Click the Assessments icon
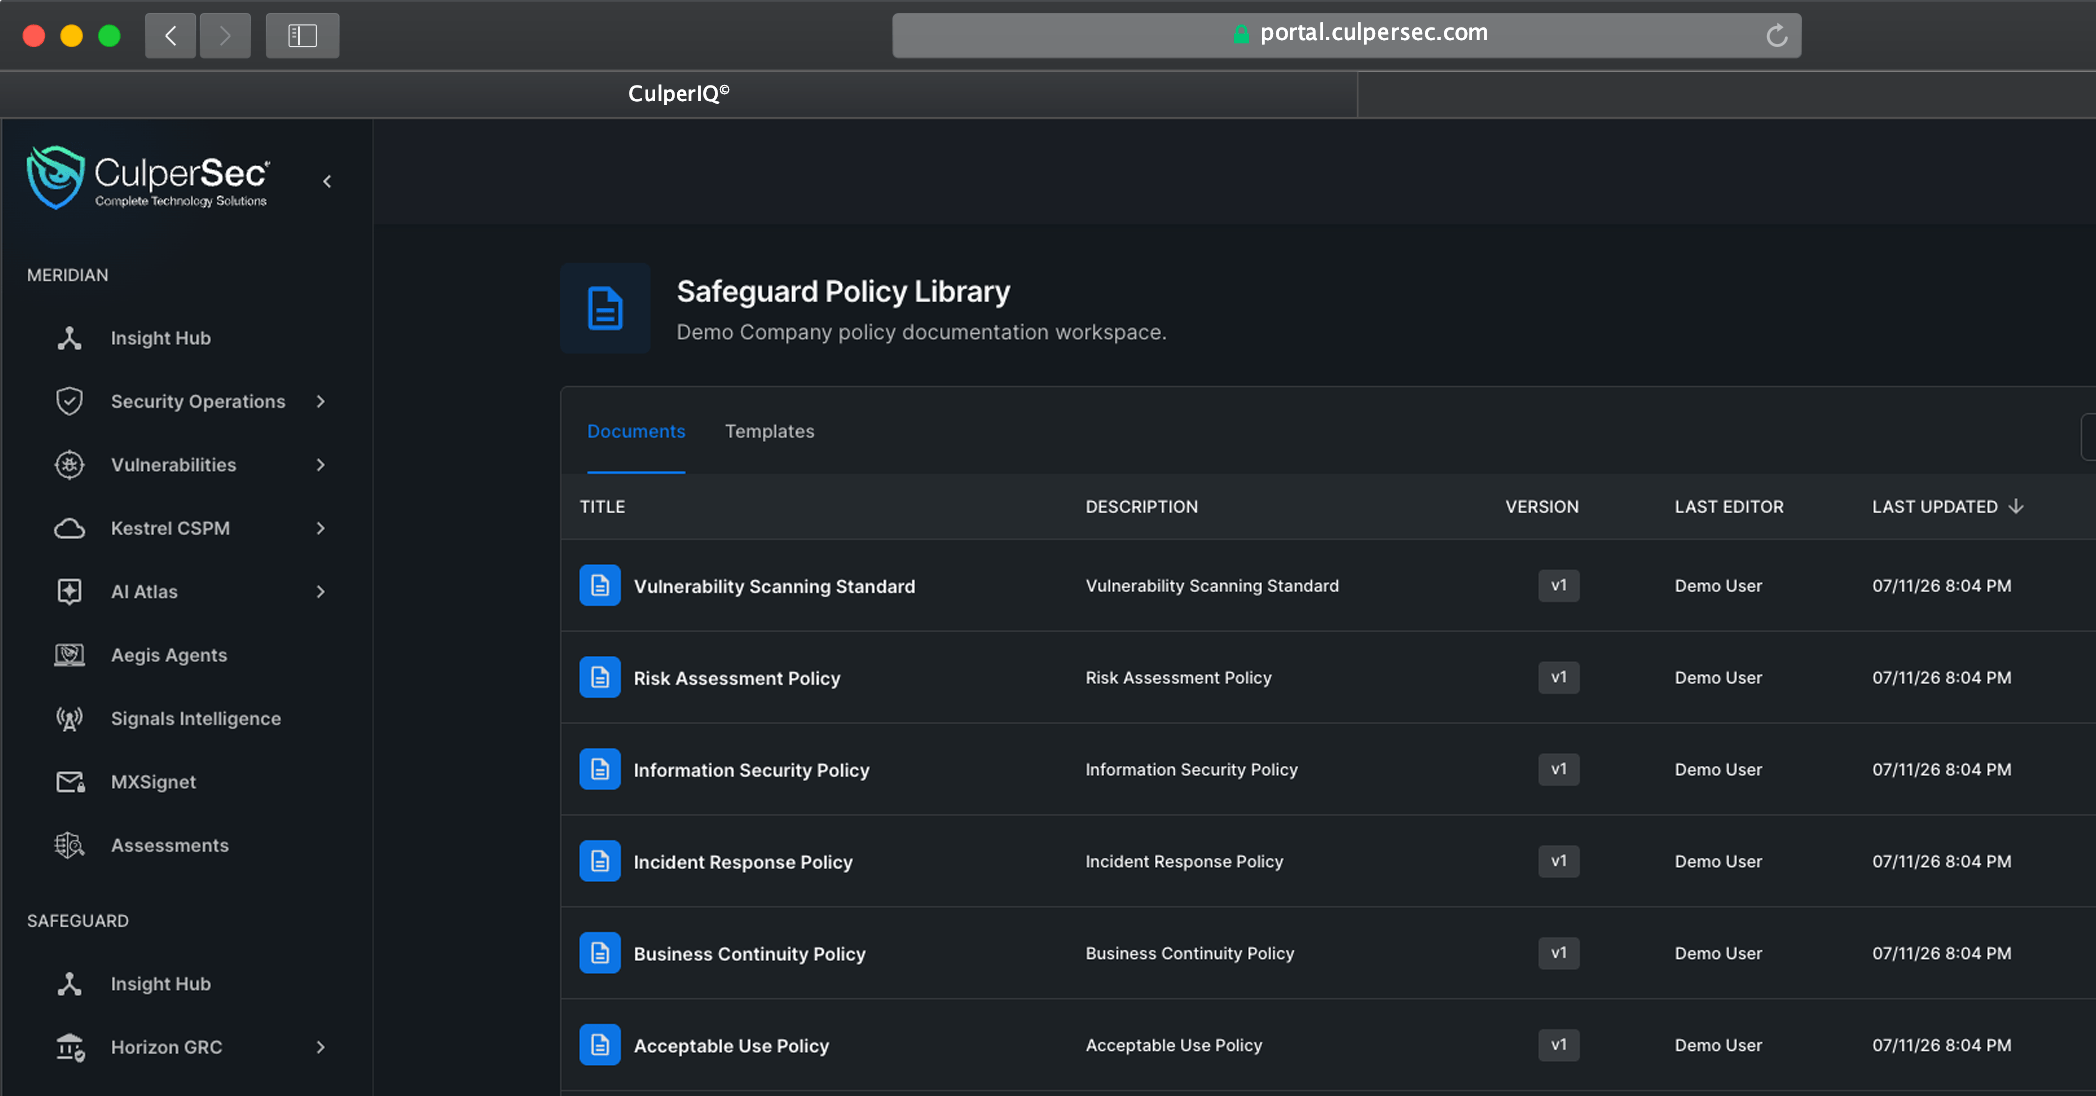 point(69,846)
